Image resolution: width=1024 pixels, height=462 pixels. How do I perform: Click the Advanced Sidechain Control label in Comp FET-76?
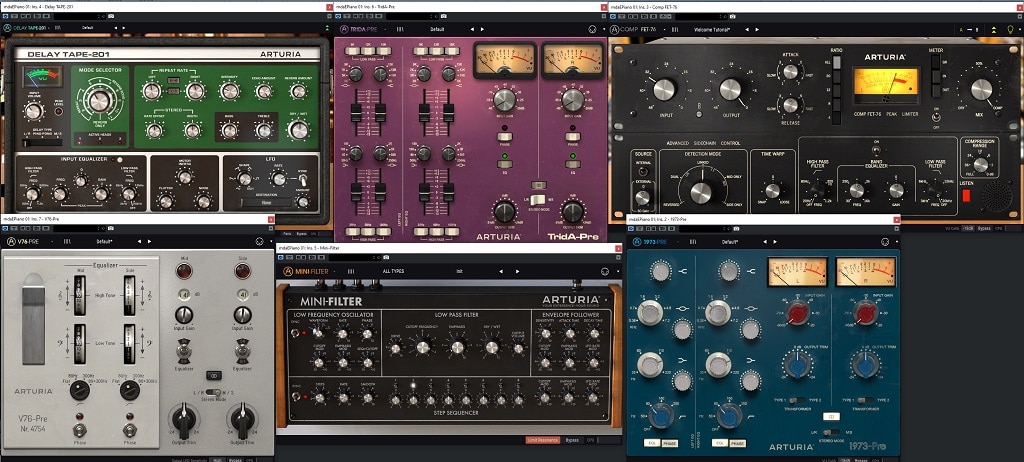tap(703, 143)
